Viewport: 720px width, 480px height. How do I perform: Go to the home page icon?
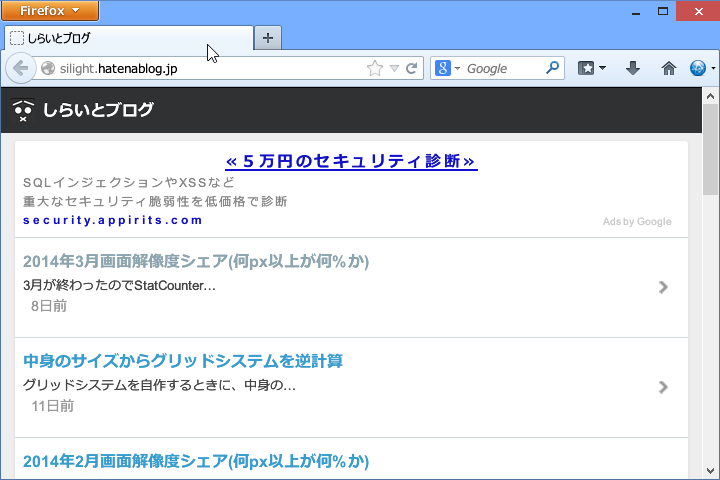pyautogui.click(x=669, y=68)
